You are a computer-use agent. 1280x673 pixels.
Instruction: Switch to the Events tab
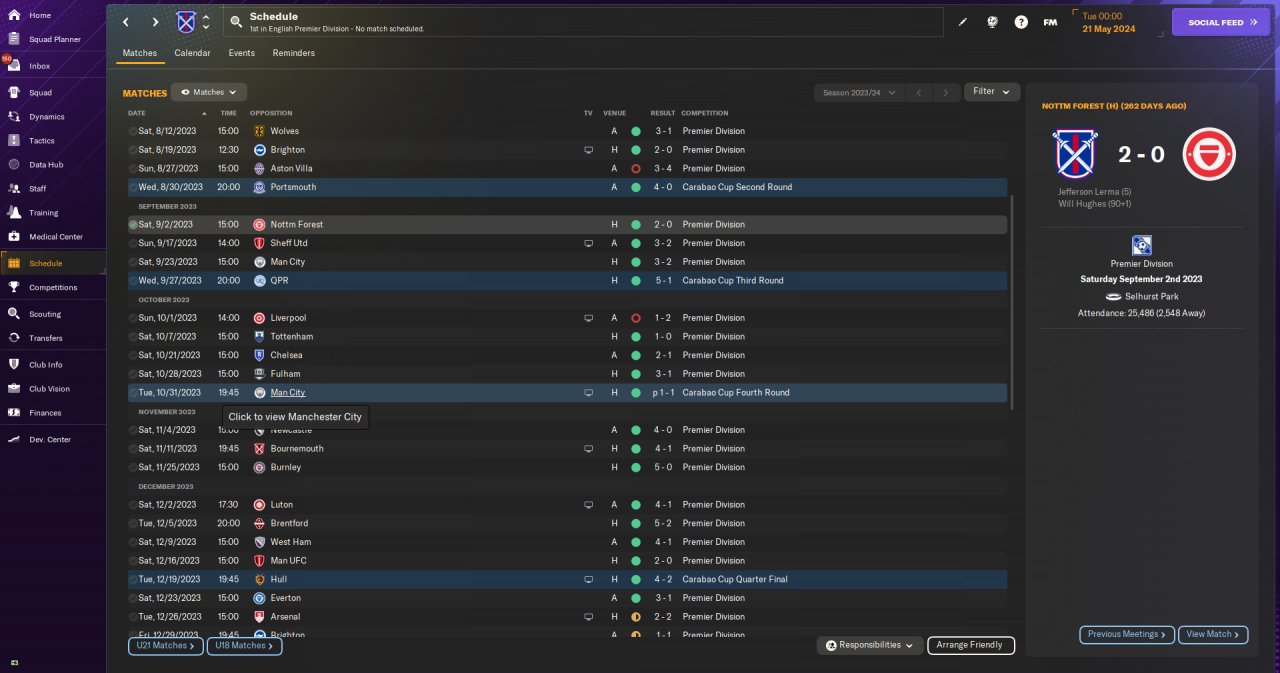click(x=241, y=53)
